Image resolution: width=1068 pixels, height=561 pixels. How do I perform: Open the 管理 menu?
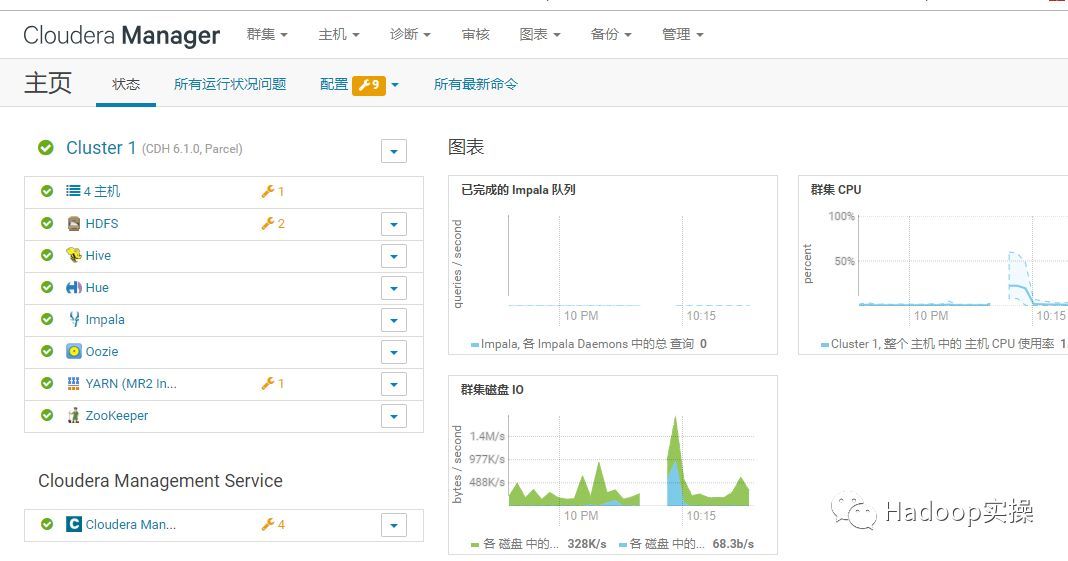682,34
